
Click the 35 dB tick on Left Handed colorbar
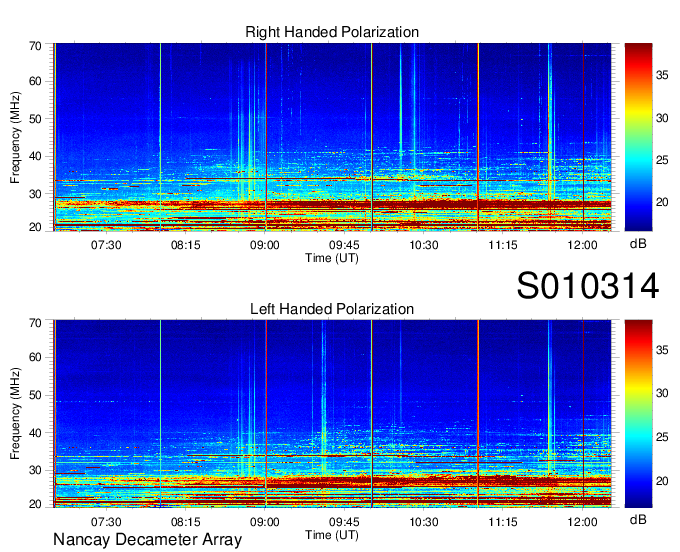coord(662,349)
